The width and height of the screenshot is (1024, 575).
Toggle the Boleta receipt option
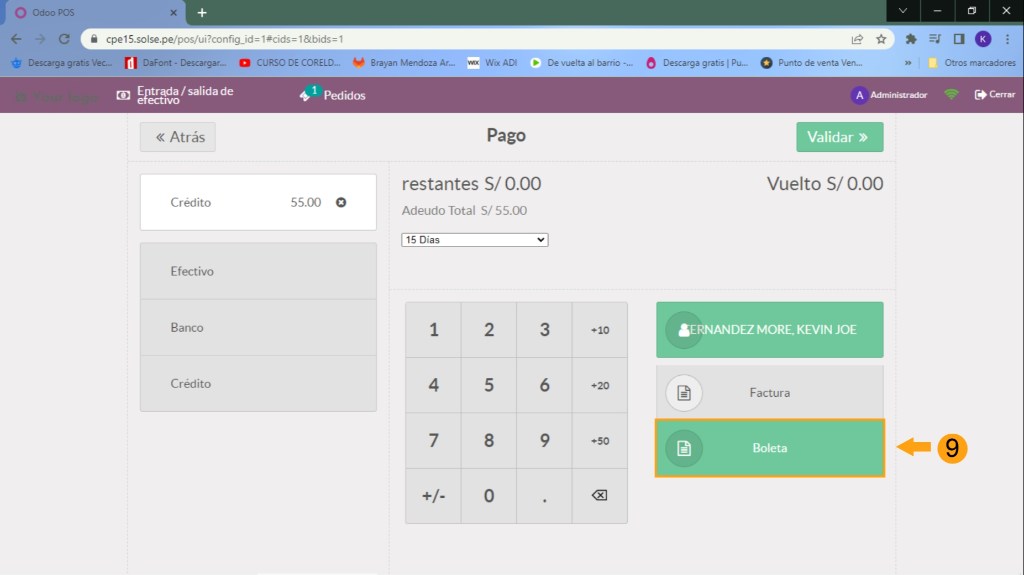click(x=769, y=448)
